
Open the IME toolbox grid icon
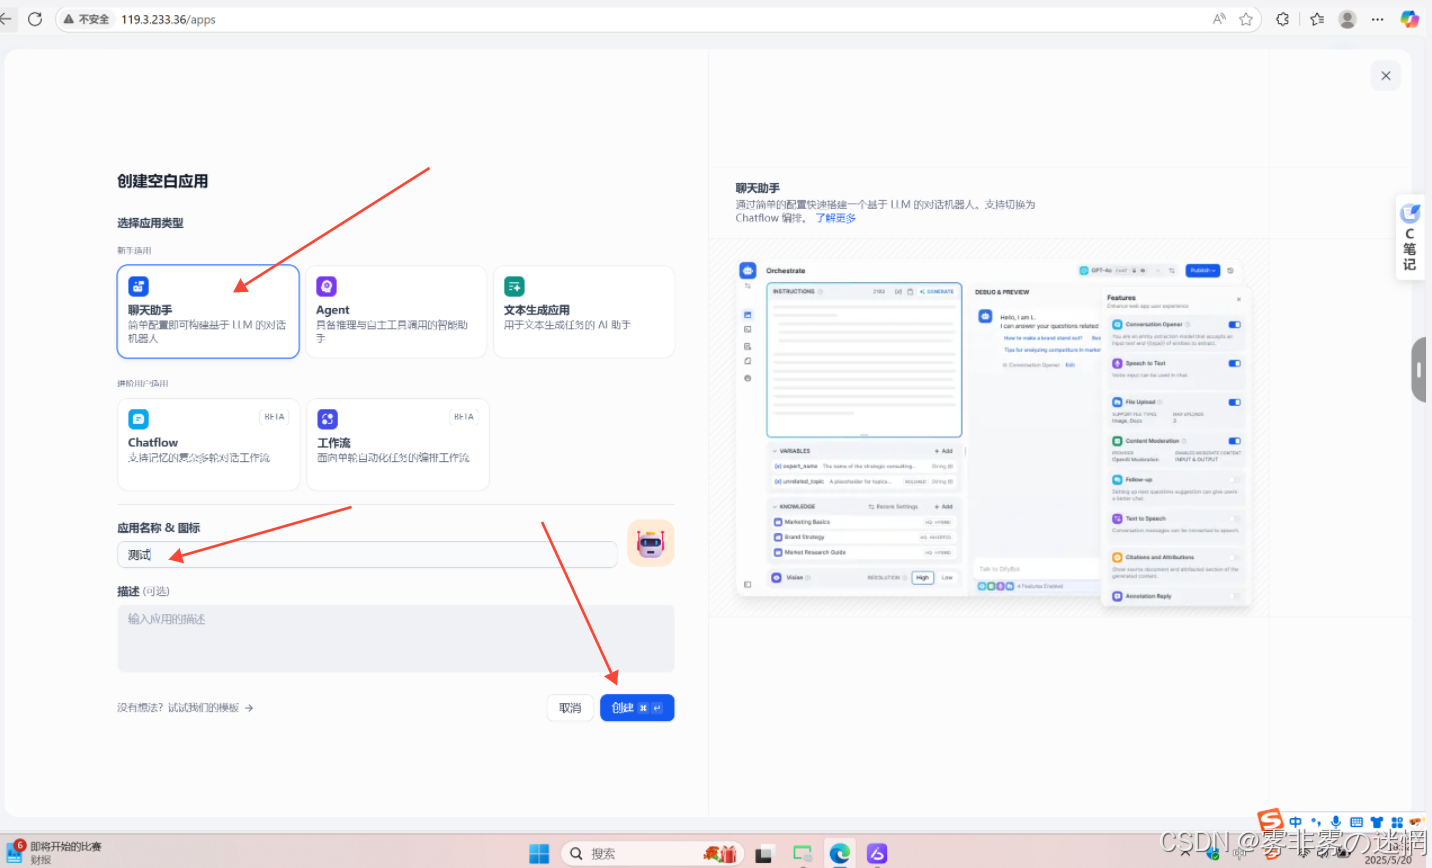click(x=1396, y=822)
